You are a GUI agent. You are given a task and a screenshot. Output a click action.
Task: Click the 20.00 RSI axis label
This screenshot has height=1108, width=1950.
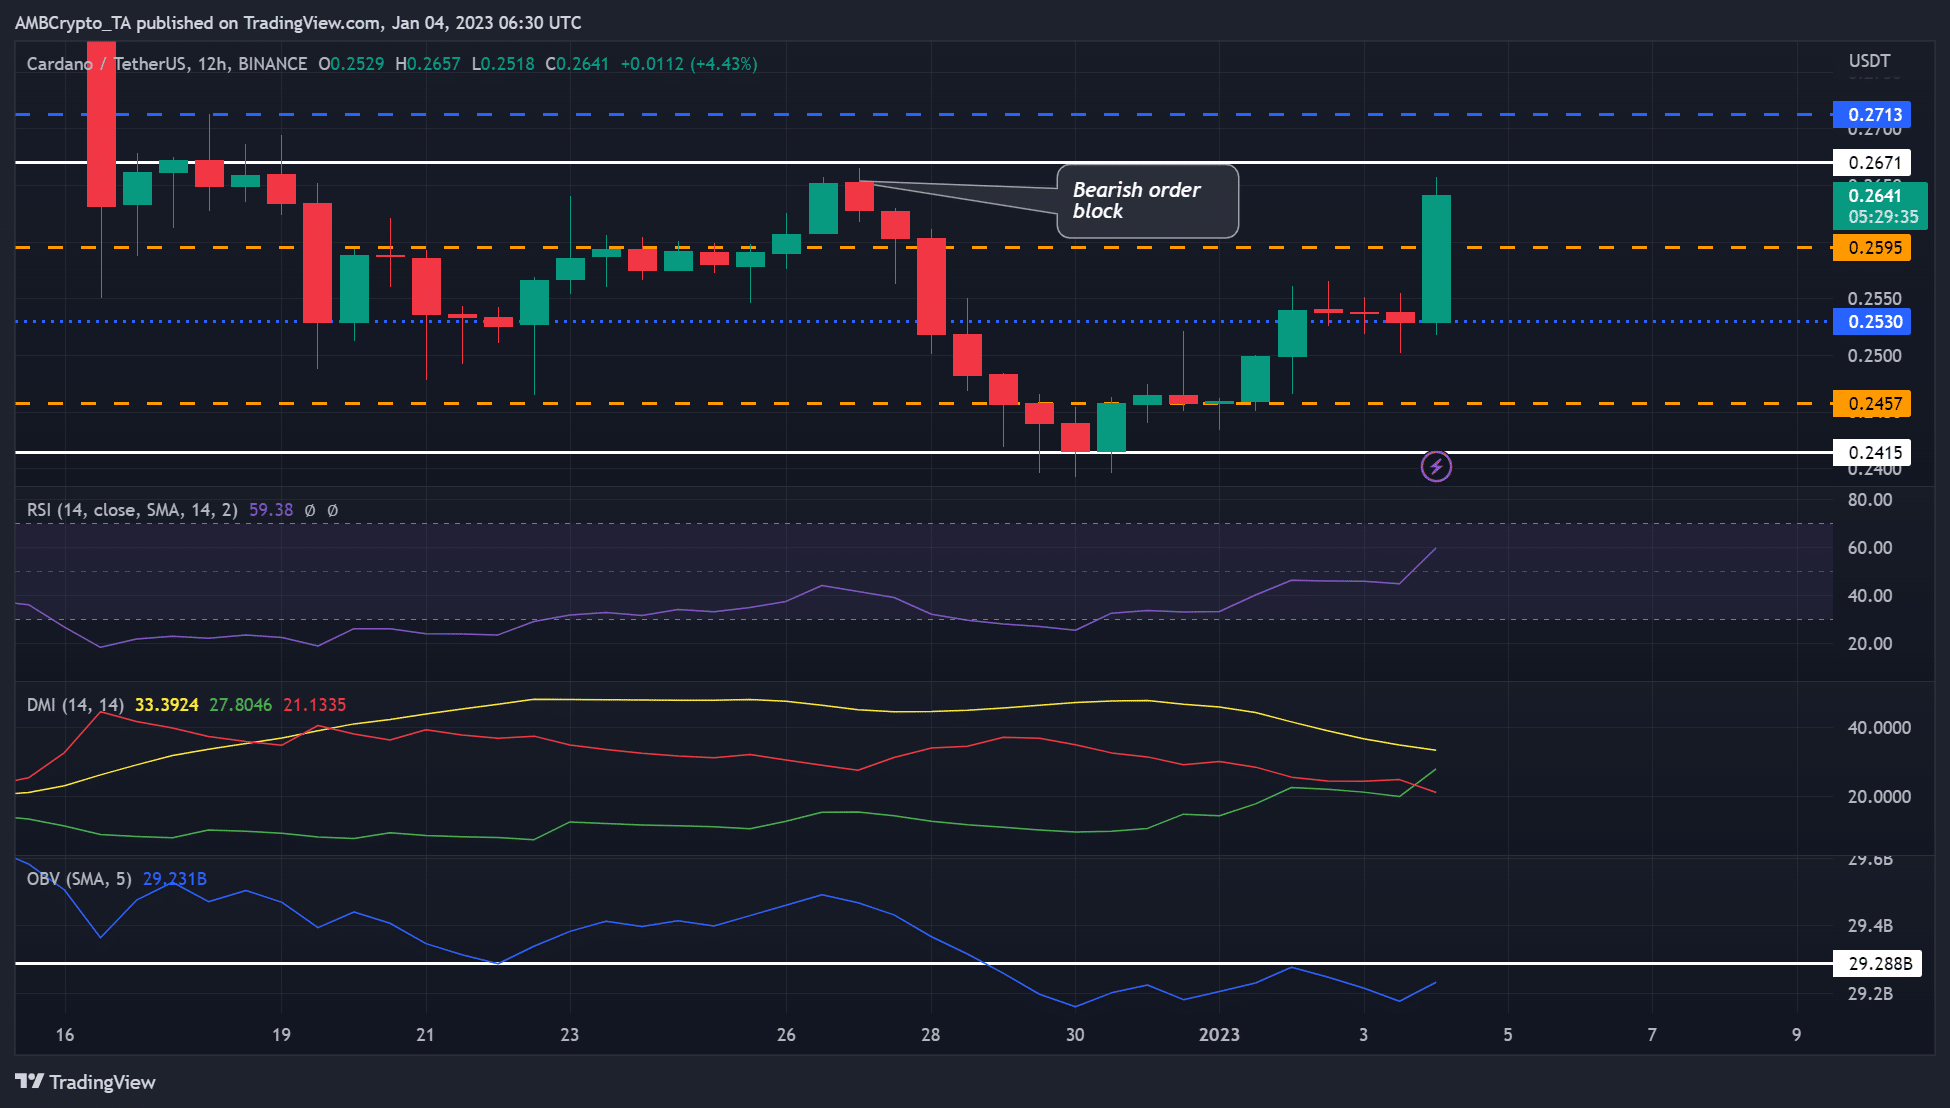click(1870, 644)
